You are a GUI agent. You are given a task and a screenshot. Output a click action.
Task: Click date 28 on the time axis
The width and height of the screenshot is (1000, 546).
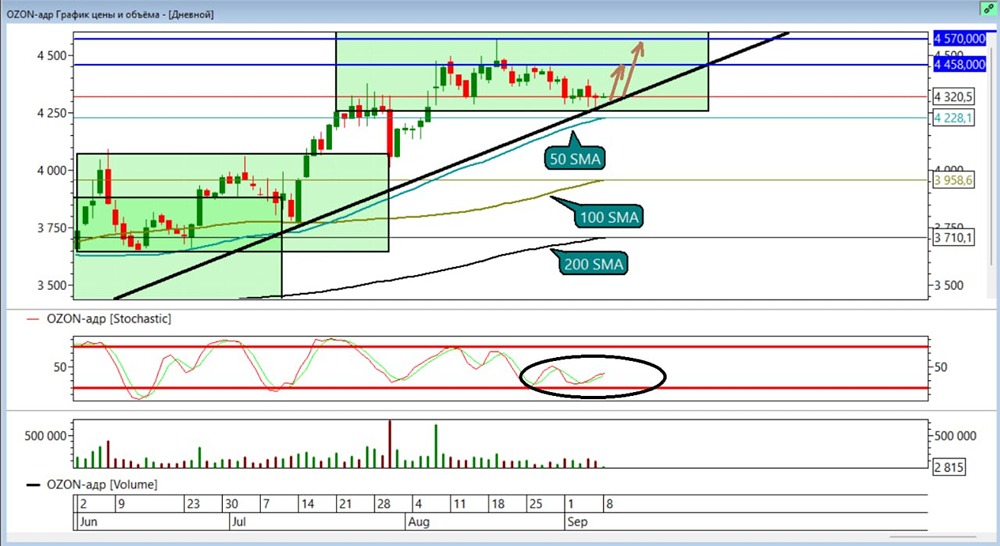[x=383, y=504]
